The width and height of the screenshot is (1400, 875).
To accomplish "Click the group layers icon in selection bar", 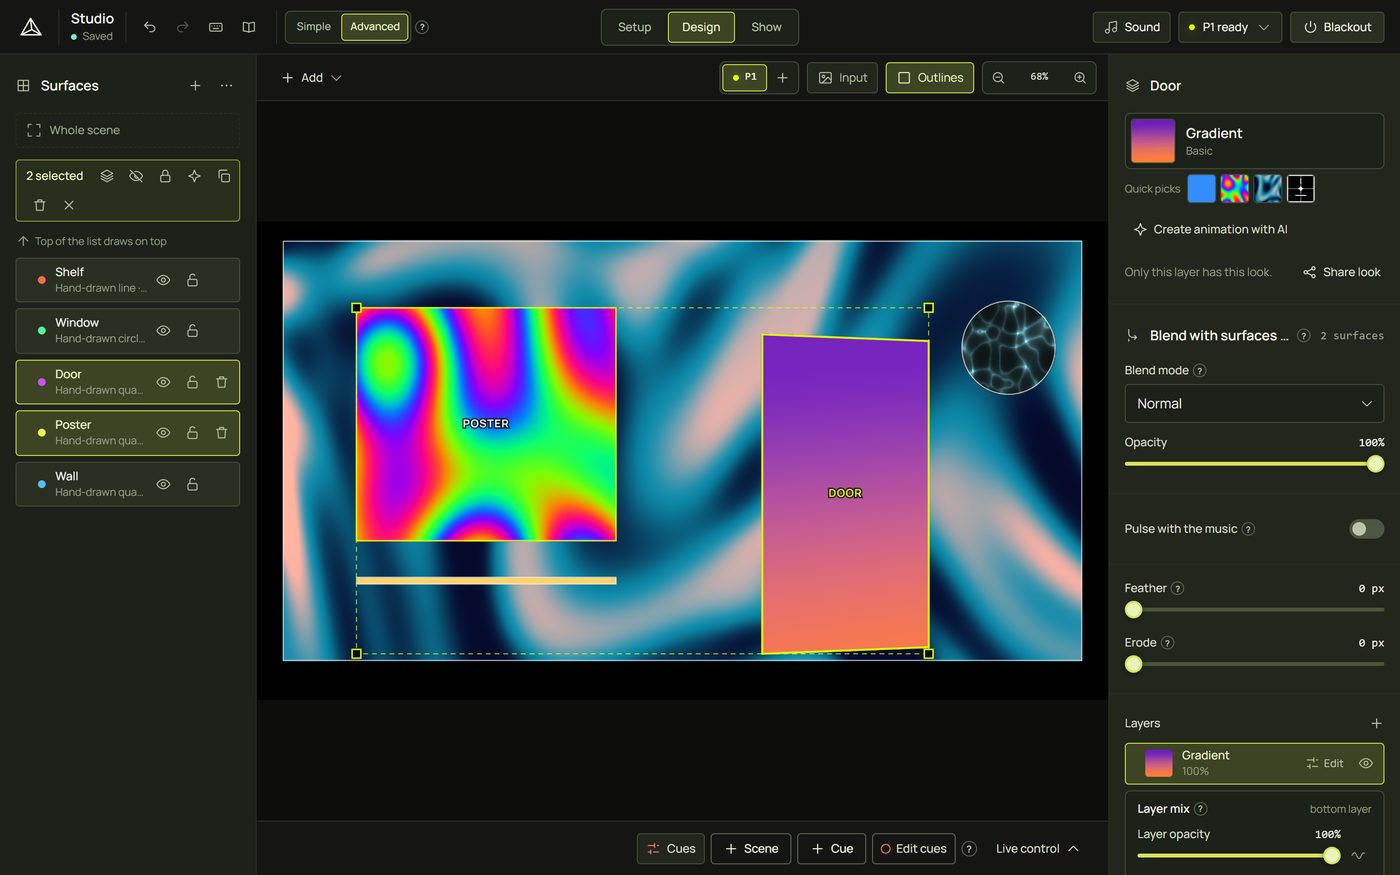I will 107,176.
